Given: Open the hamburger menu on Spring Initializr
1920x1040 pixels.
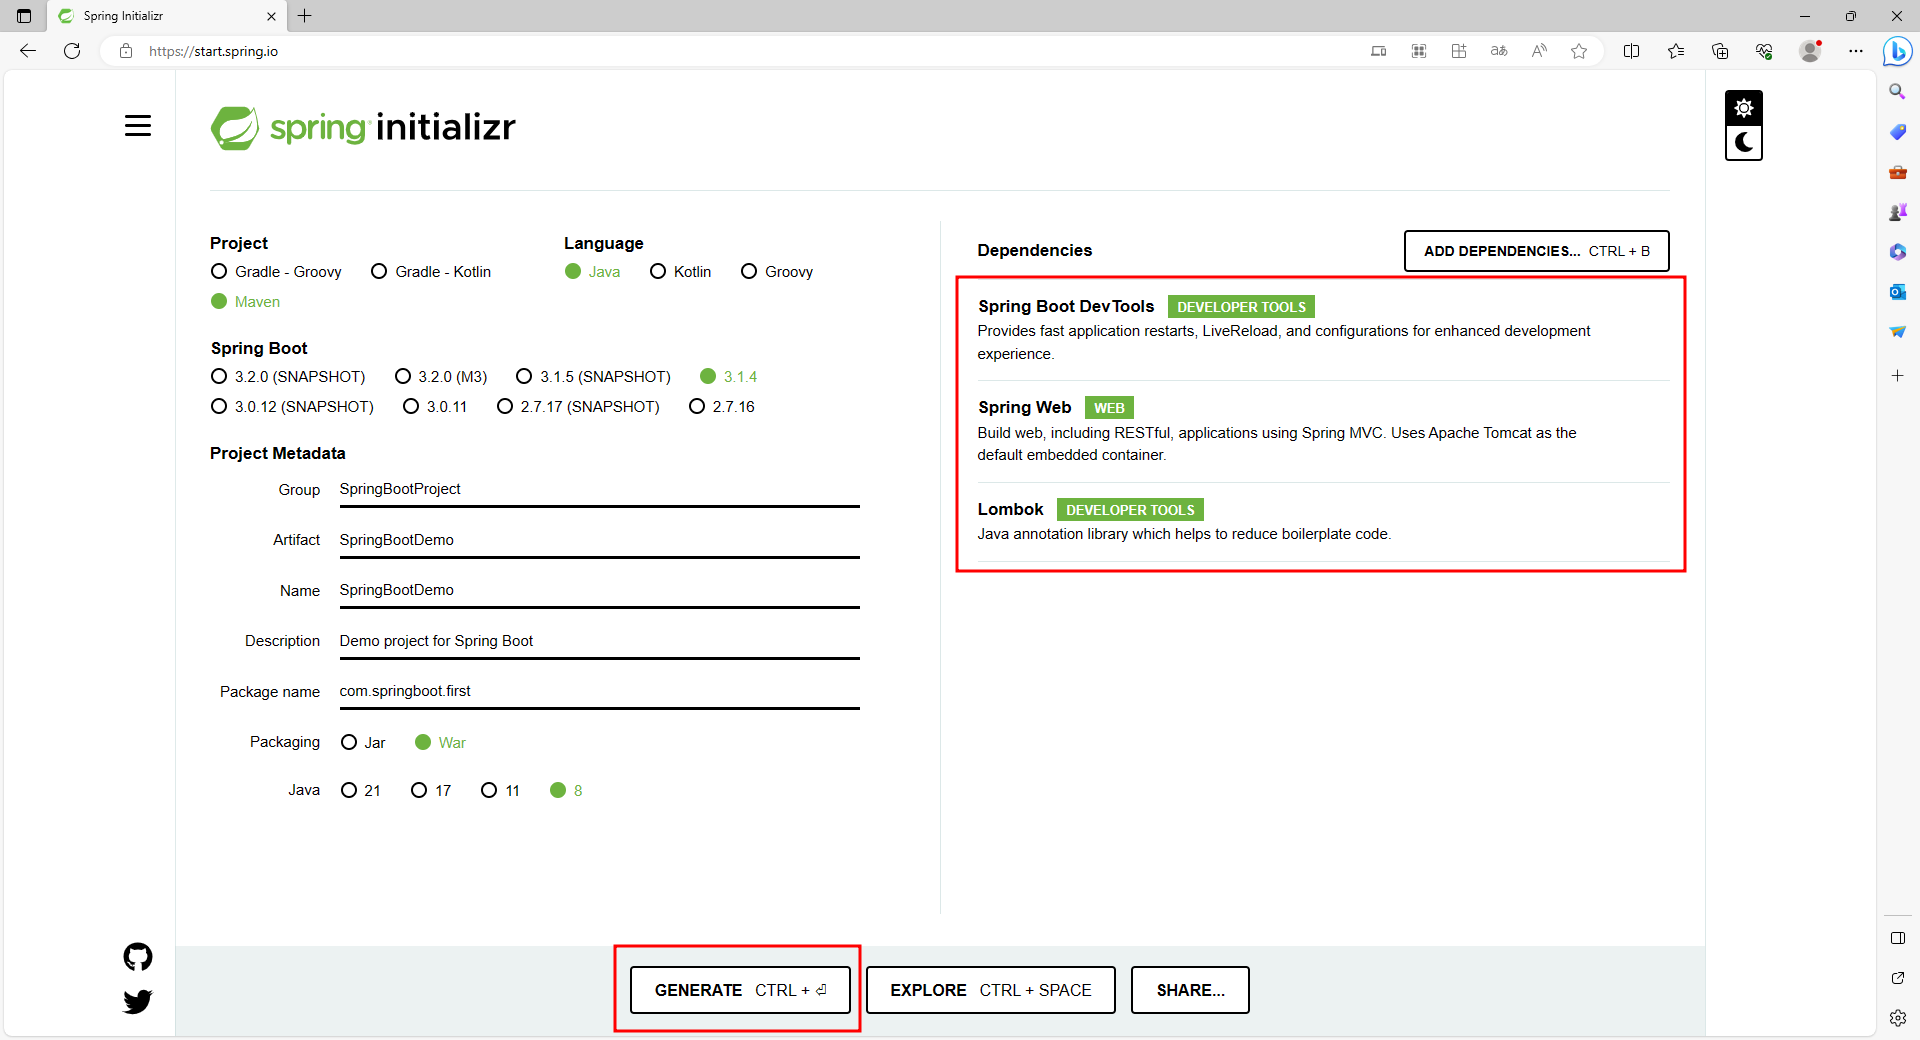Looking at the screenshot, I should (x=138, y=125).
